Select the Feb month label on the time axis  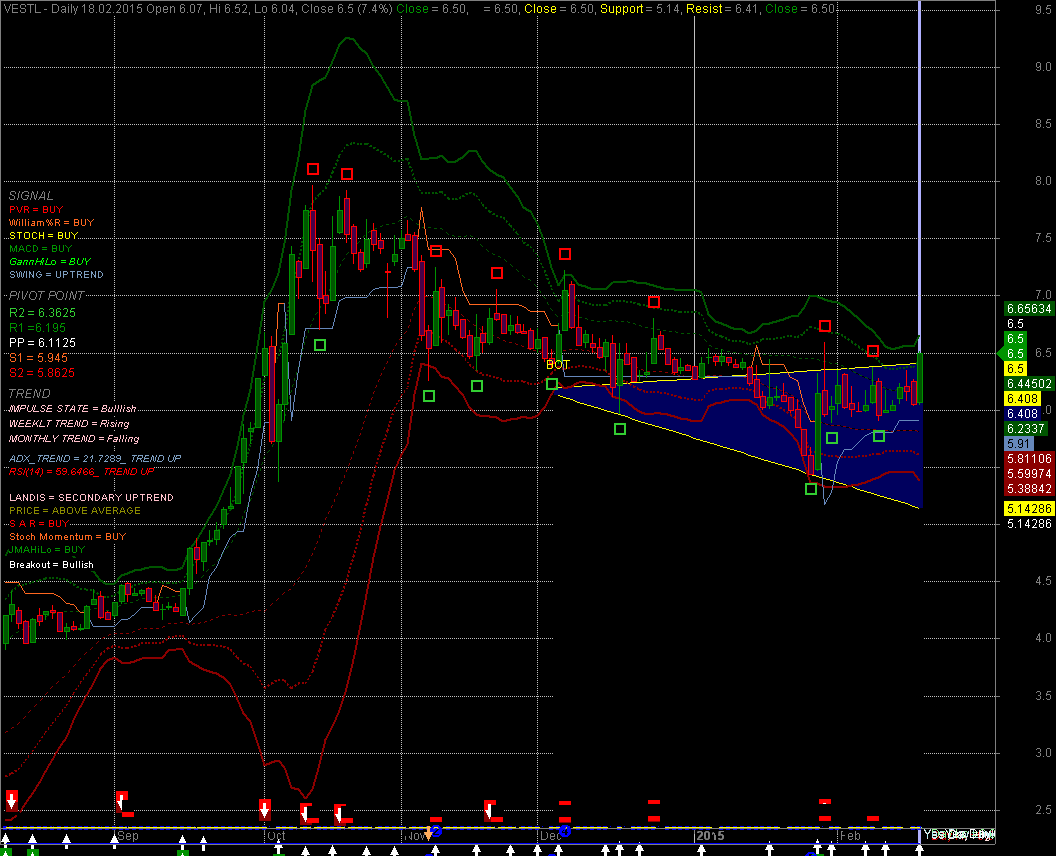tap(850, 835)
